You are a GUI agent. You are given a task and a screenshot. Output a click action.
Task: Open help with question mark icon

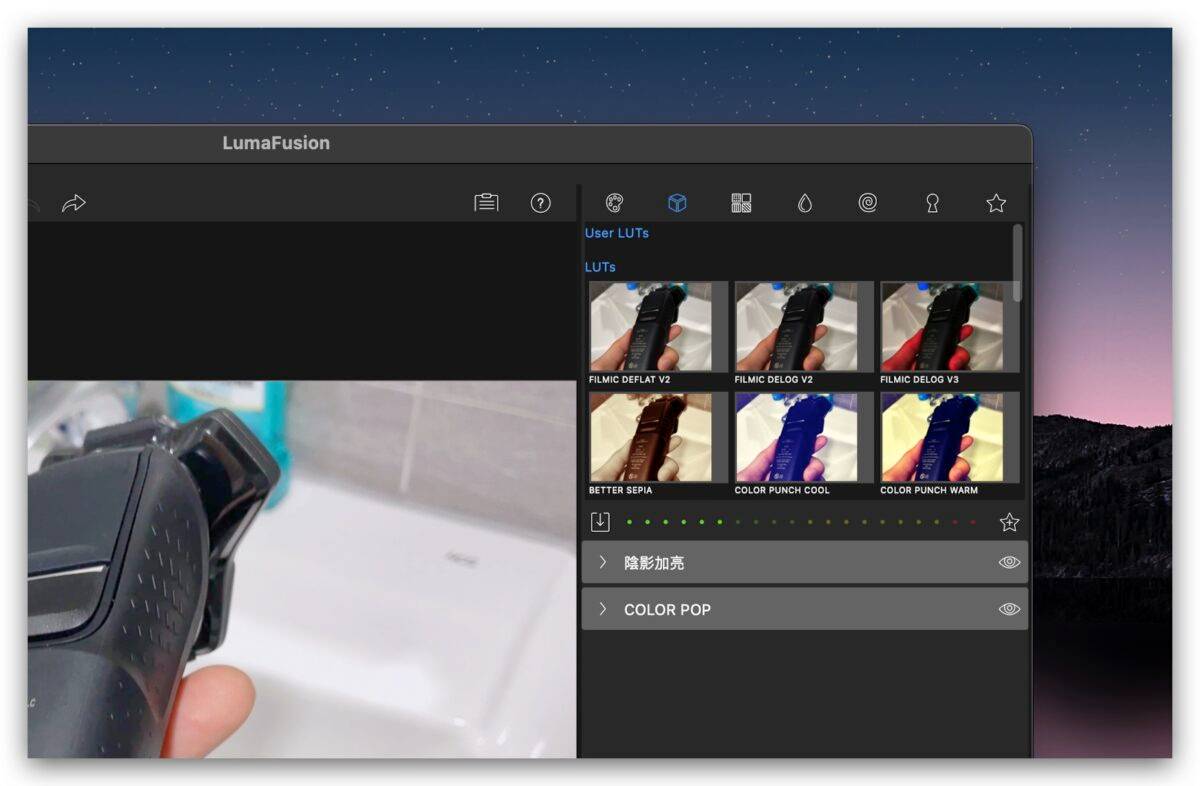[x=541, y=203]
